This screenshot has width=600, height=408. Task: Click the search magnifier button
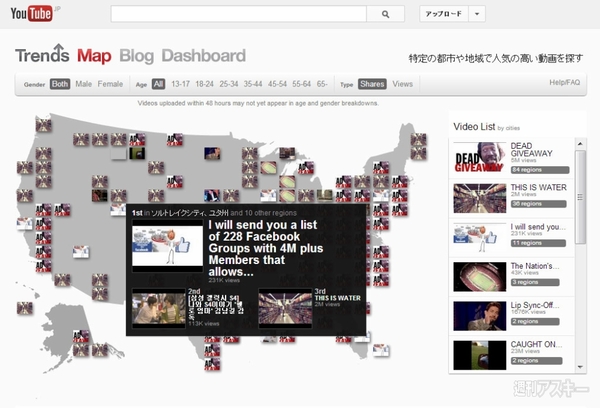pyautogui.click(x=385, y=14)
